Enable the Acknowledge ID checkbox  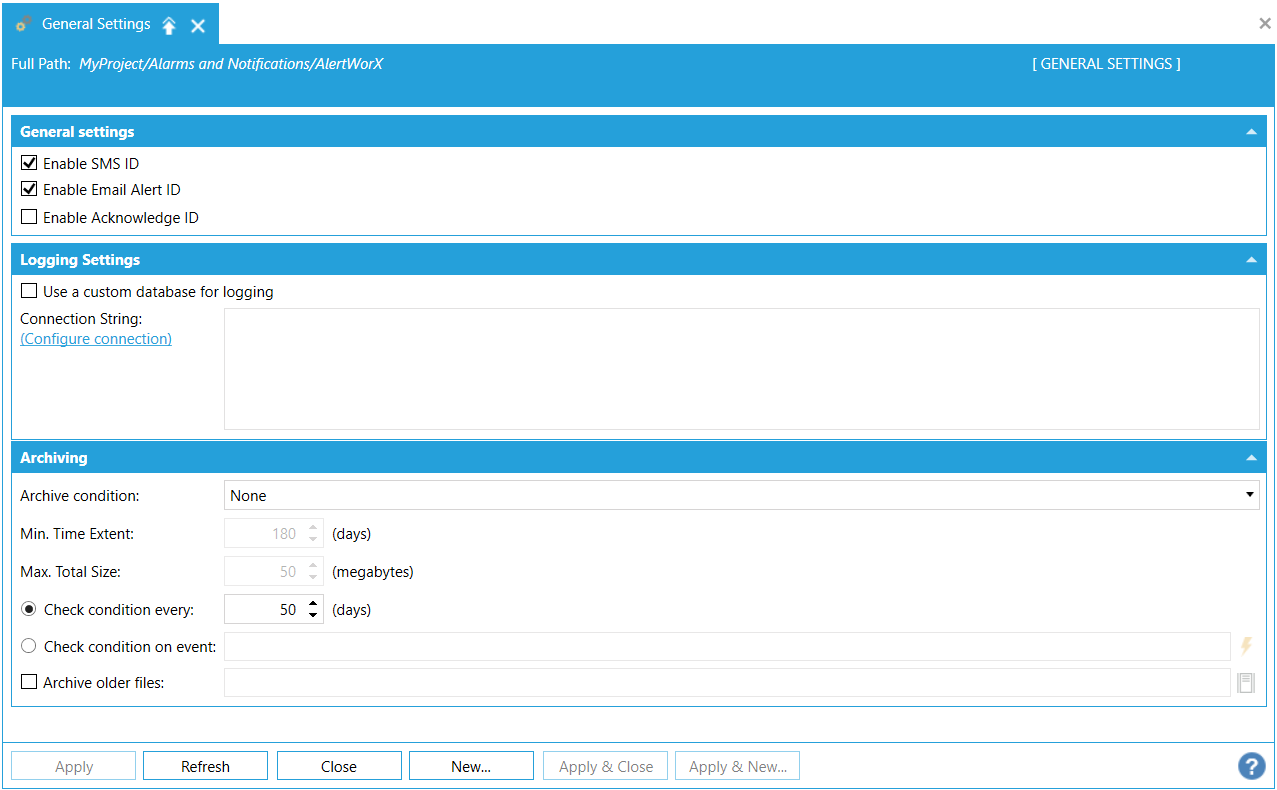(x=29, y=217)
